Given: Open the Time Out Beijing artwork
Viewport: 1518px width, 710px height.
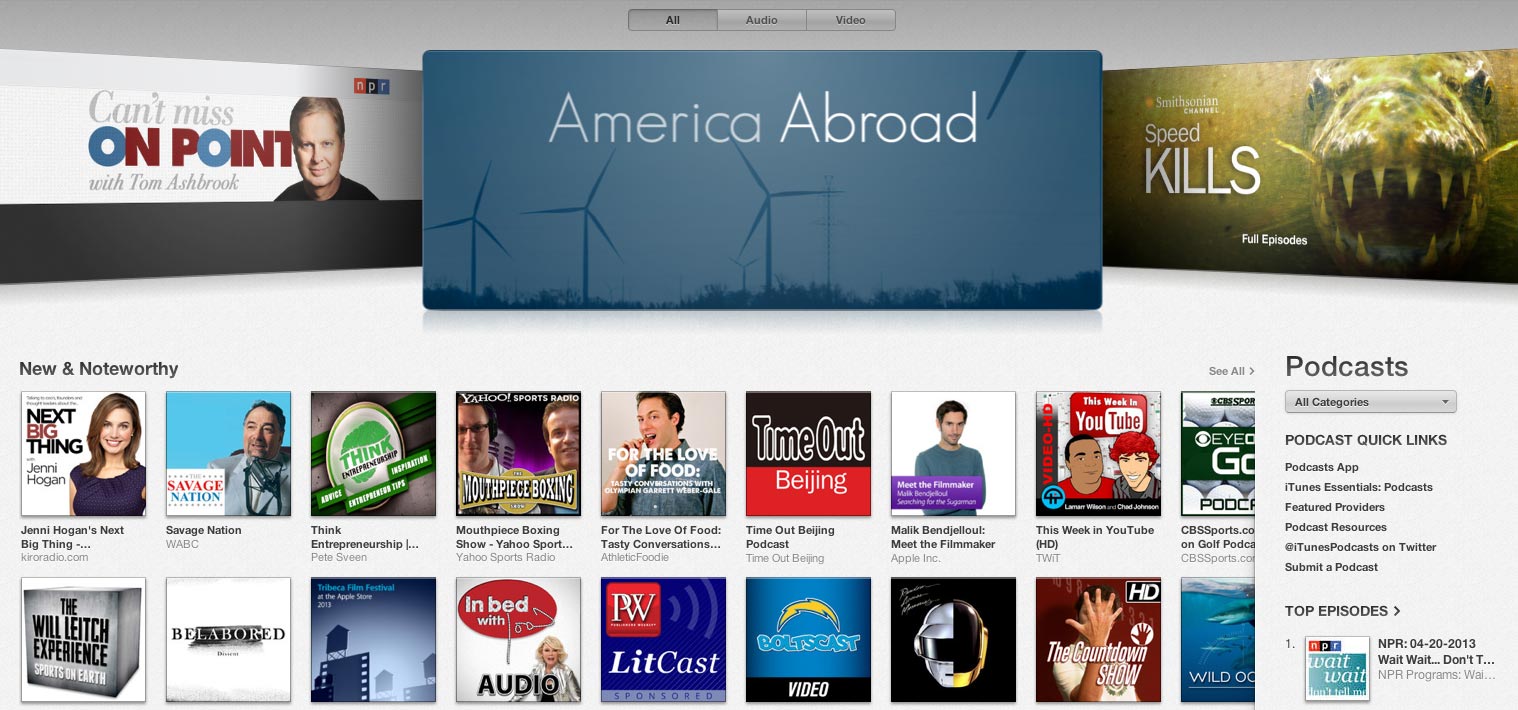Looking at the screenshot, I should pos(808,454).
